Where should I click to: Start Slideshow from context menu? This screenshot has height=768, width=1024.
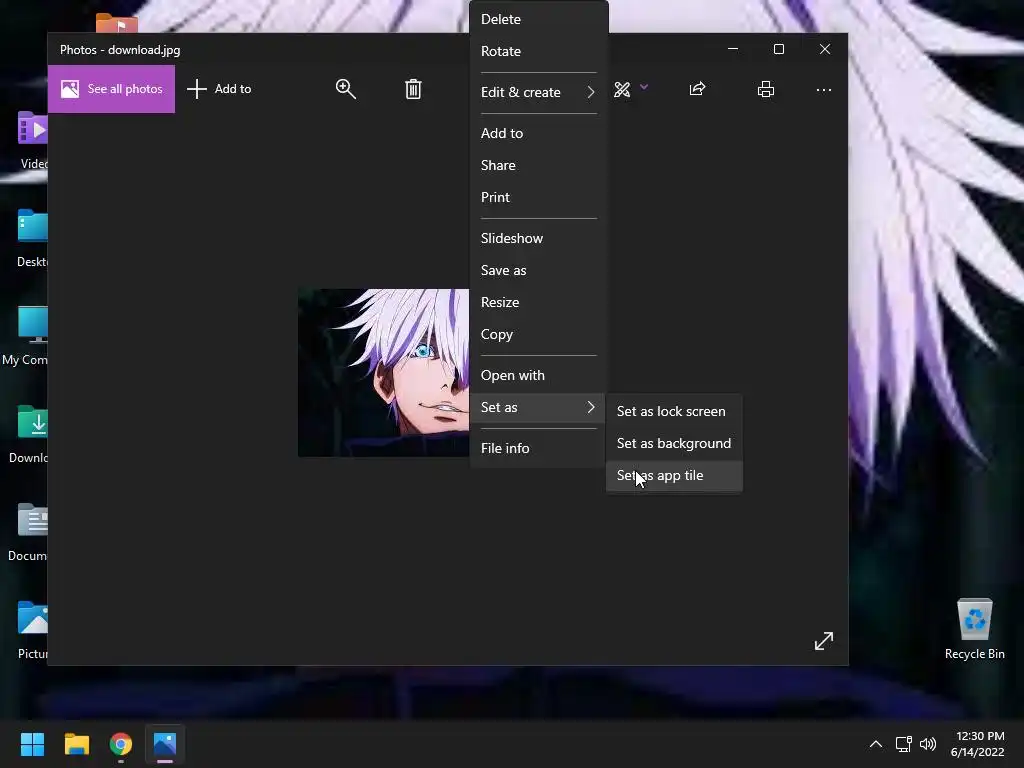pyautogui.click(x=539, y=238)
